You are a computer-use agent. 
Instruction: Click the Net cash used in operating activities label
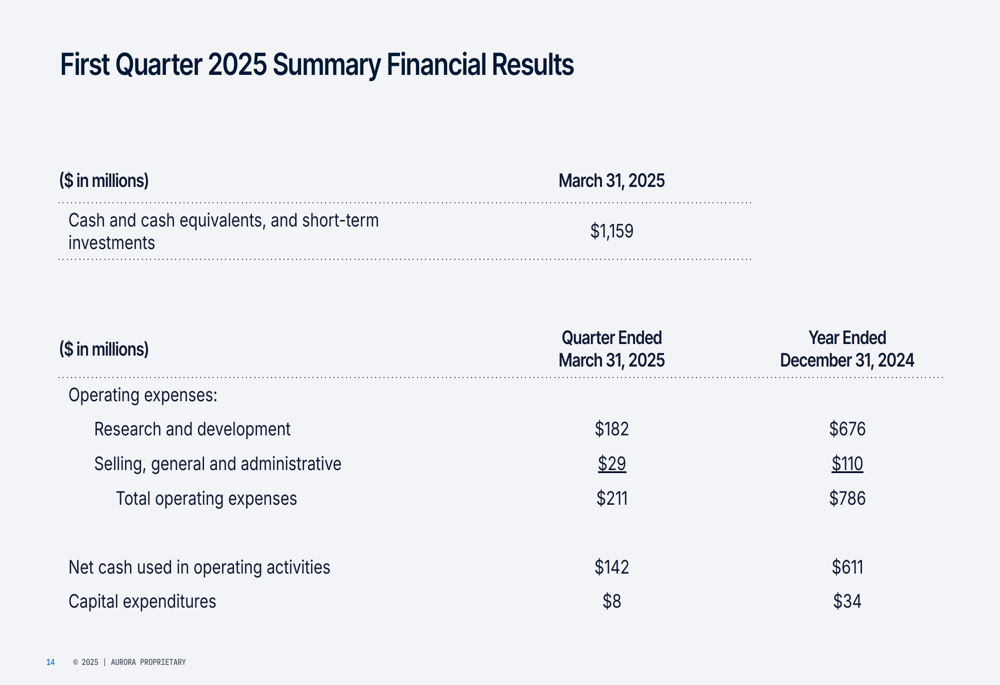199,568
